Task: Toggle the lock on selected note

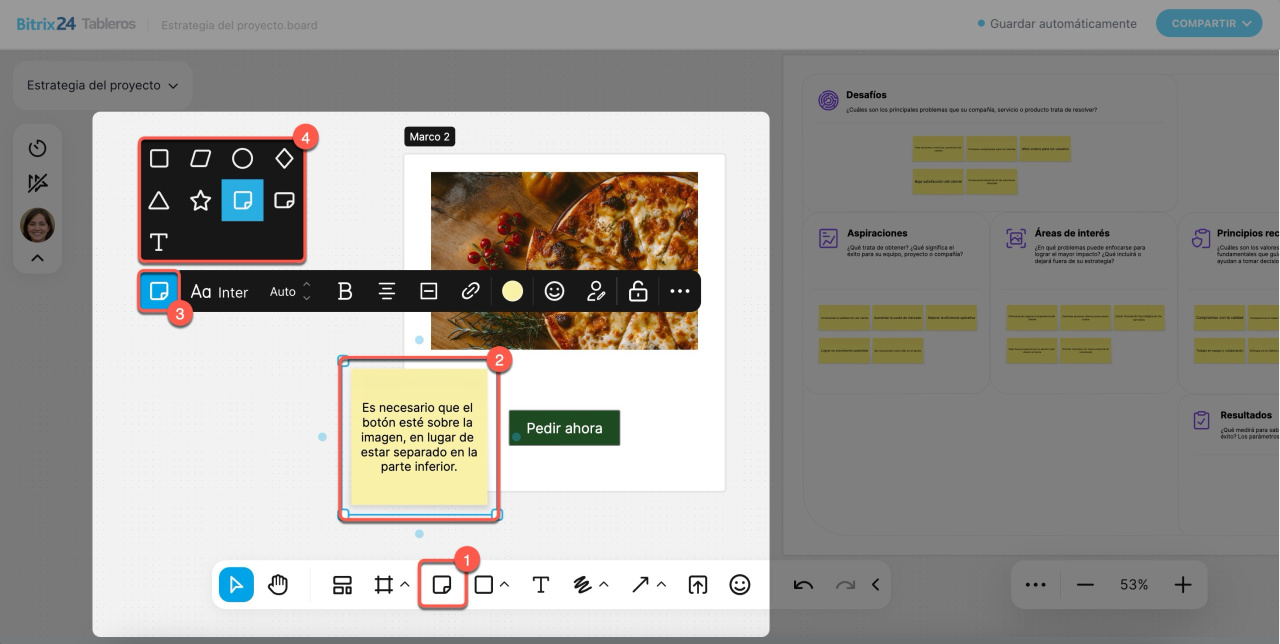Action: click(637, 291)
